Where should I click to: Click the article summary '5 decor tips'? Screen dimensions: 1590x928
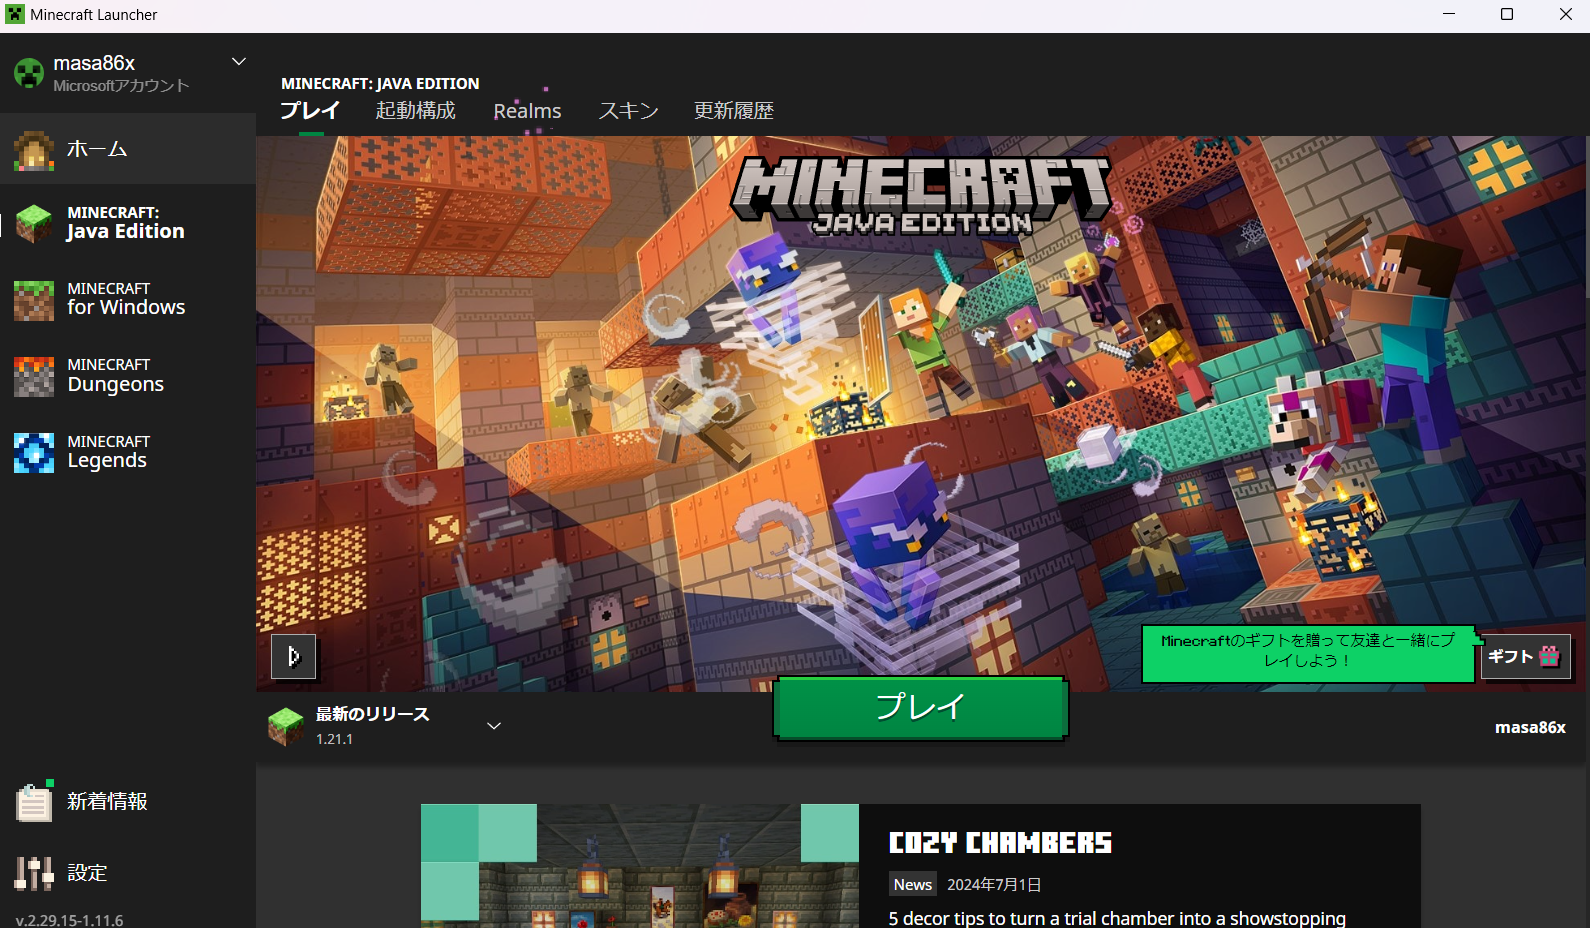coord(1117,918)
